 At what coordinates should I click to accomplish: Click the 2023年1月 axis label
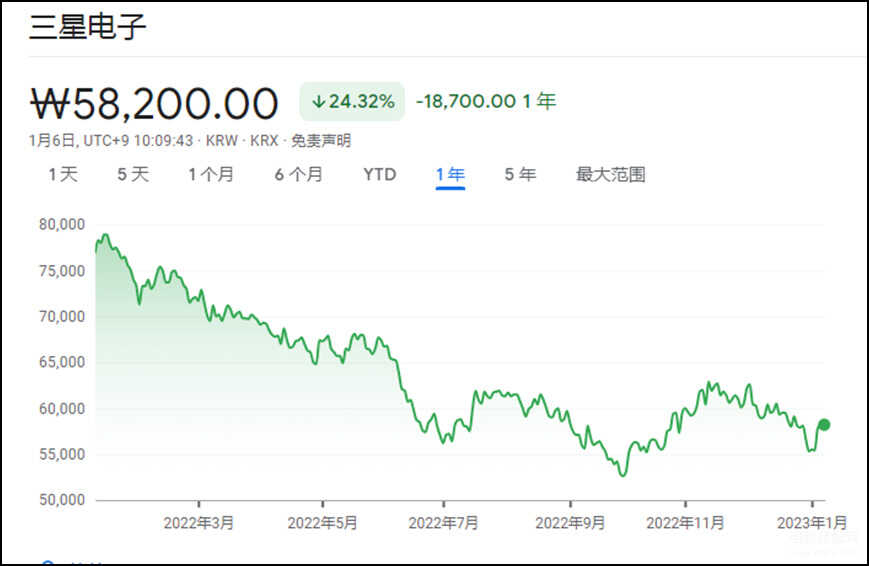[812, 523]
